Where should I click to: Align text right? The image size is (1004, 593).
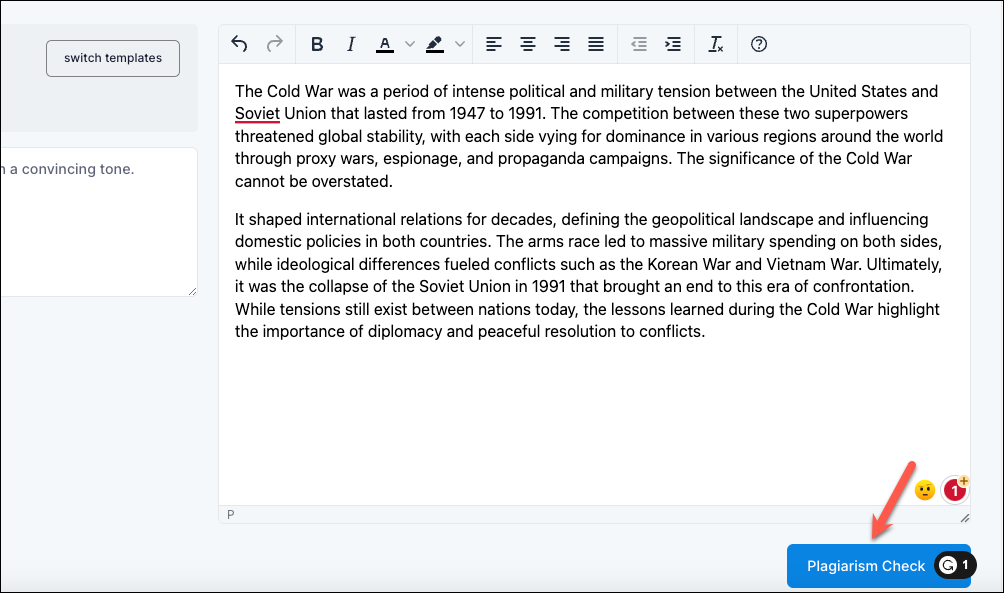(562, 44)
